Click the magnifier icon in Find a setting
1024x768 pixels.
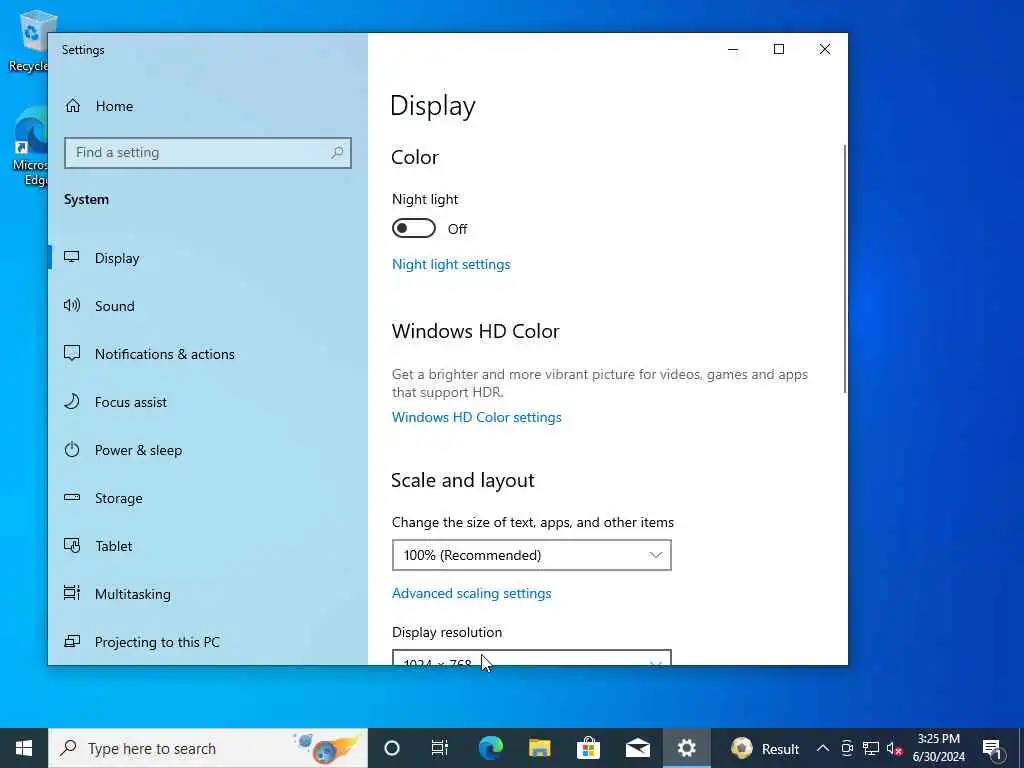click(x=337, y=153)
